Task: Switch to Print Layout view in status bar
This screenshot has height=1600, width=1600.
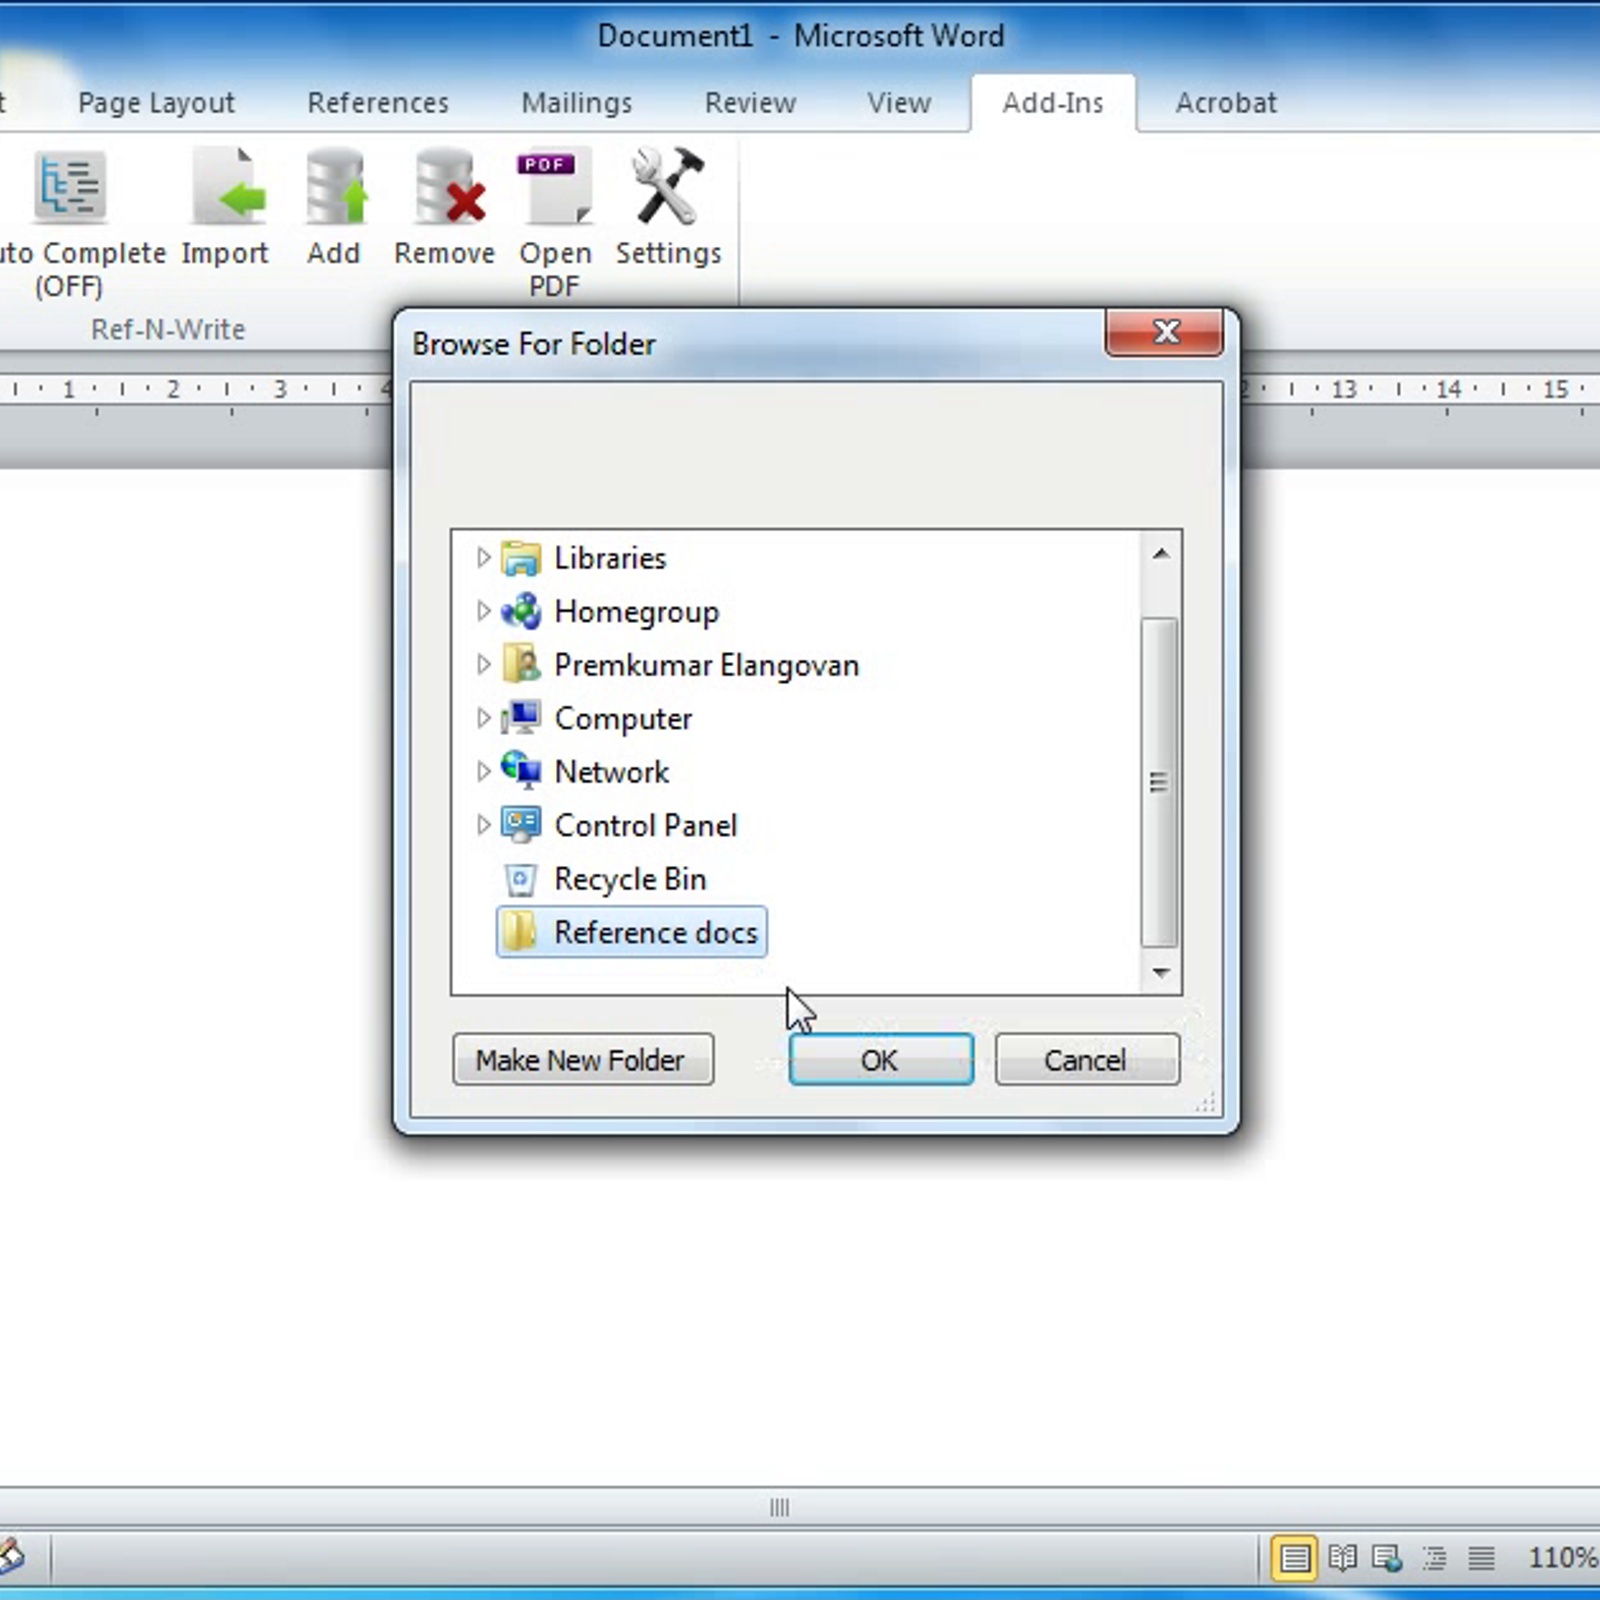Action: pyautogui.click(x=1294, y=1558)
